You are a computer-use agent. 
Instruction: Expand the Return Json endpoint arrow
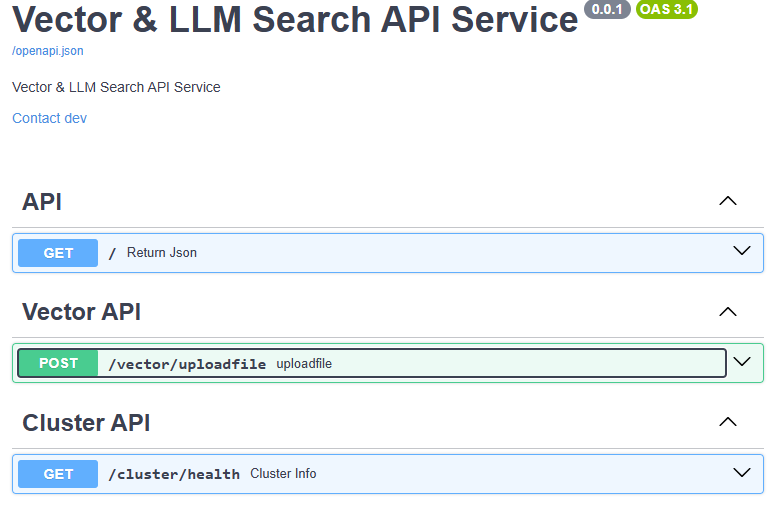pyautogui.click(x=742, y=250)
